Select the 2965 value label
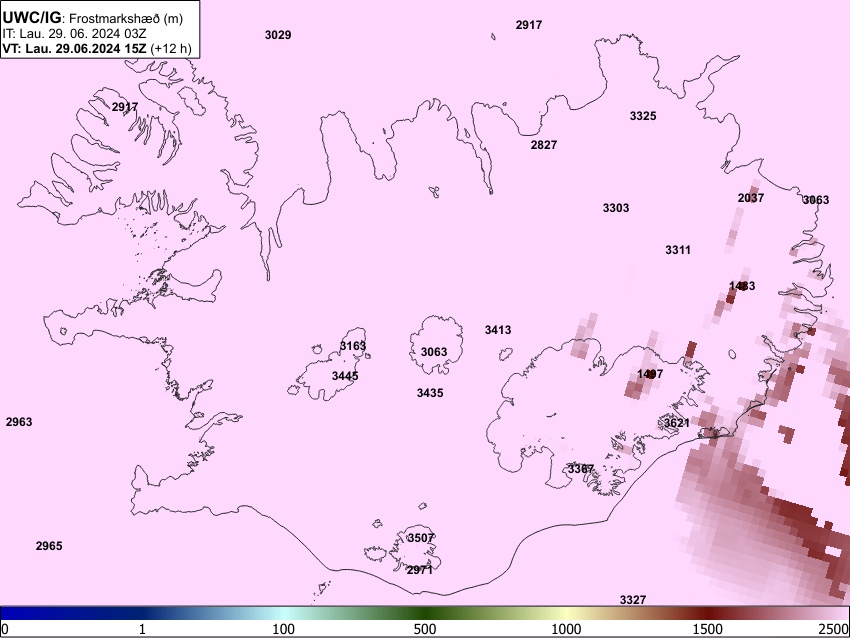850x638 pixels. click(x=49, y=546)
